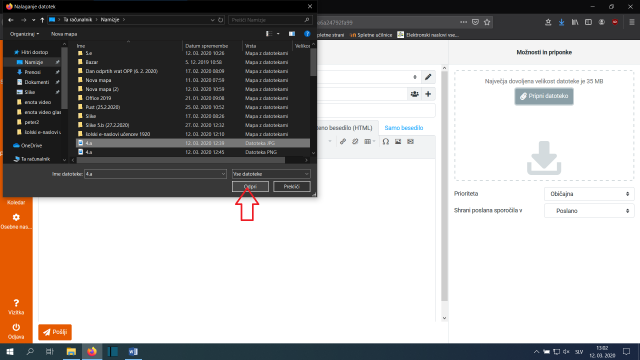
Task: Select the 4.a PNG file row
Action: (x=193, y=152)
